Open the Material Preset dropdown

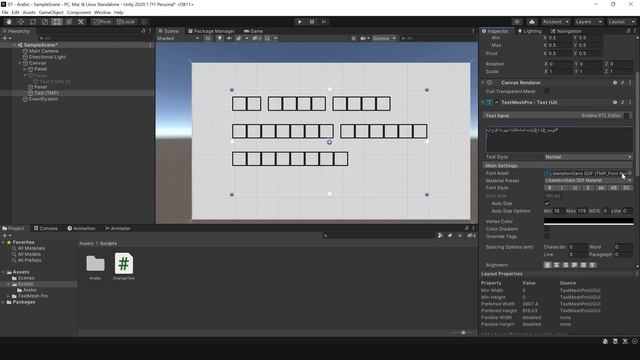[x=588, y=180]
